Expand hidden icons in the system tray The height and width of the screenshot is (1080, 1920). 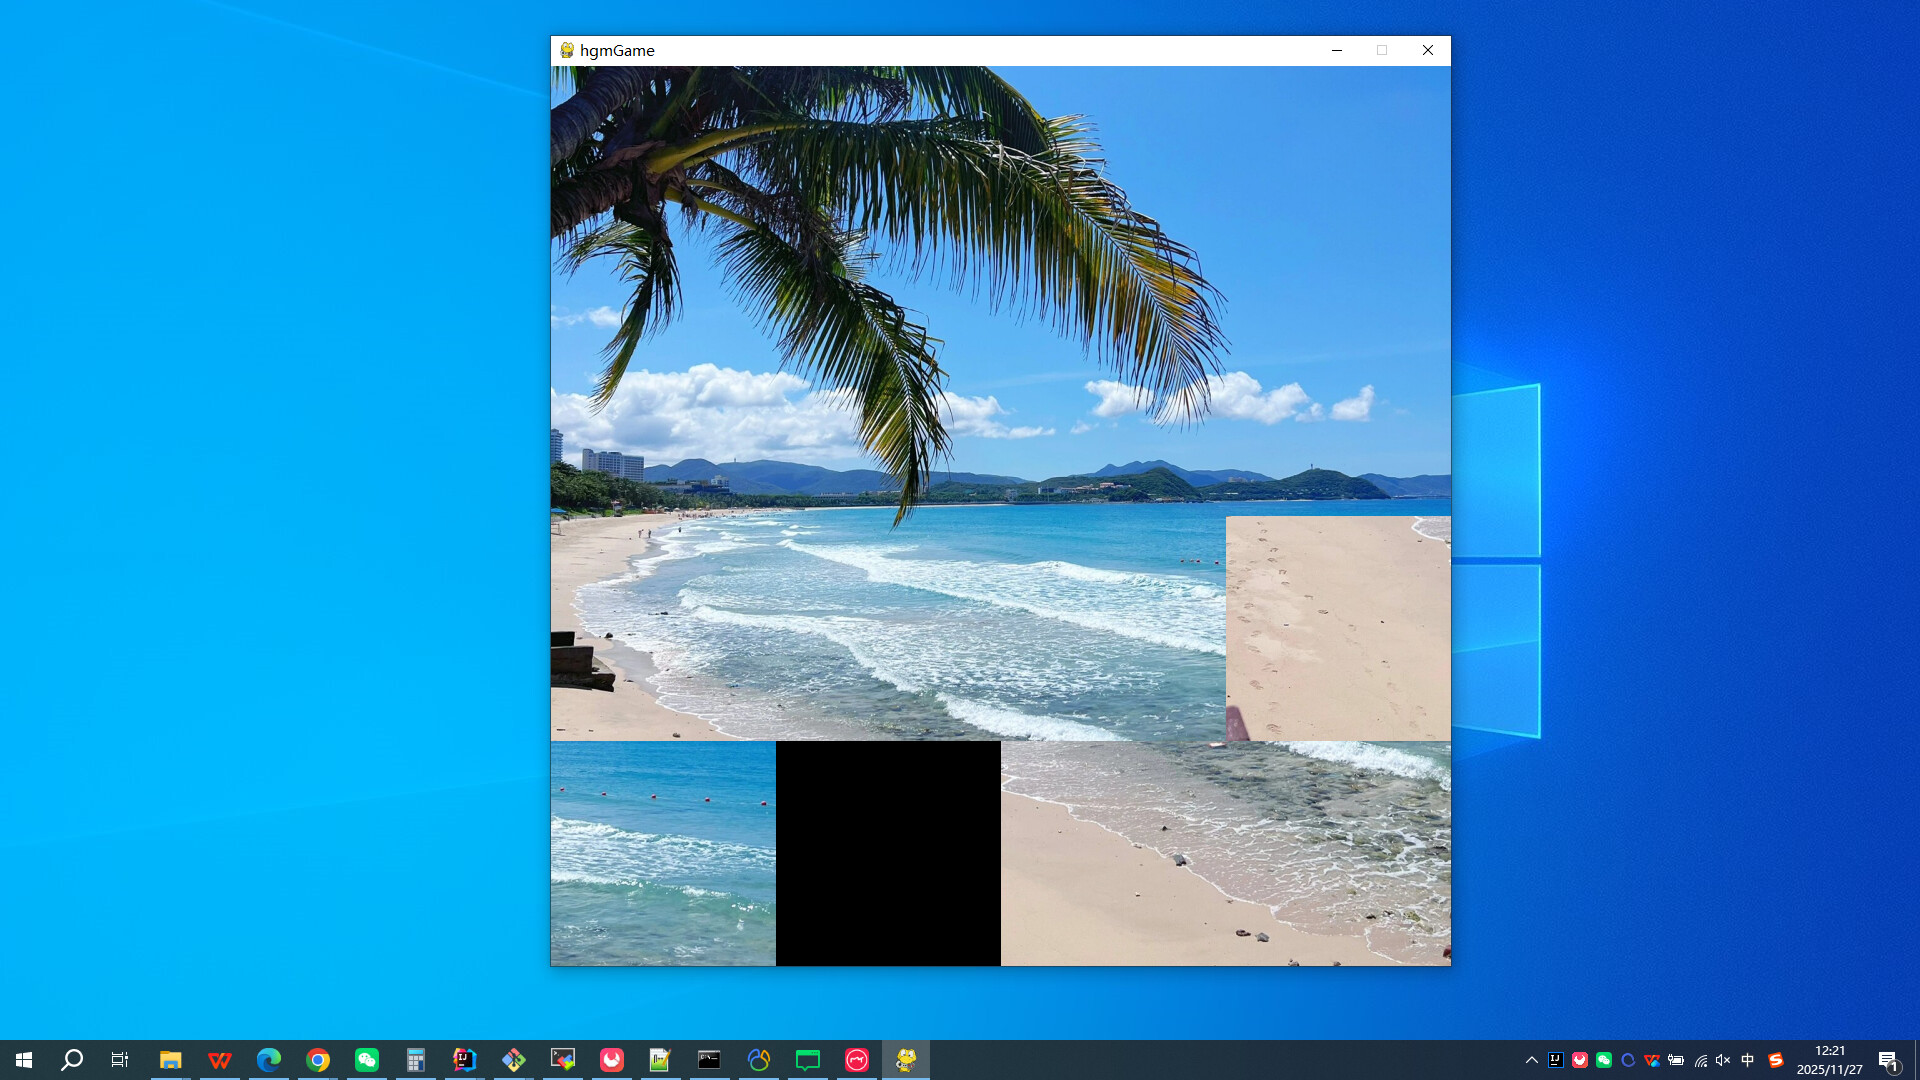click(x=1532, y=1060)
